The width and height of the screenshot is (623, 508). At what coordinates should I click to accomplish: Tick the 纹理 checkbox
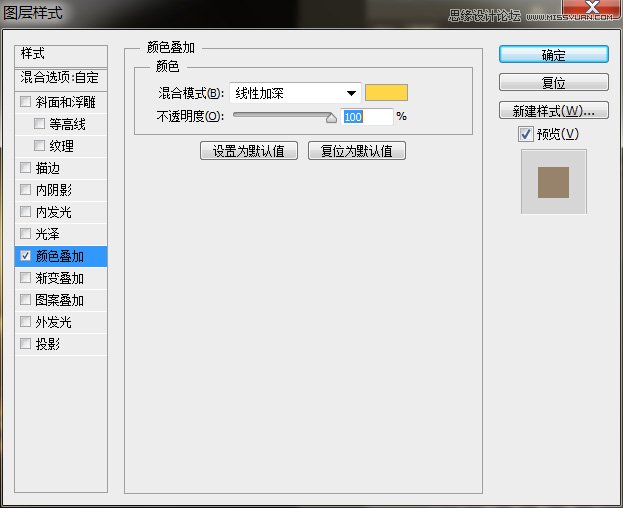pos(39,145)
